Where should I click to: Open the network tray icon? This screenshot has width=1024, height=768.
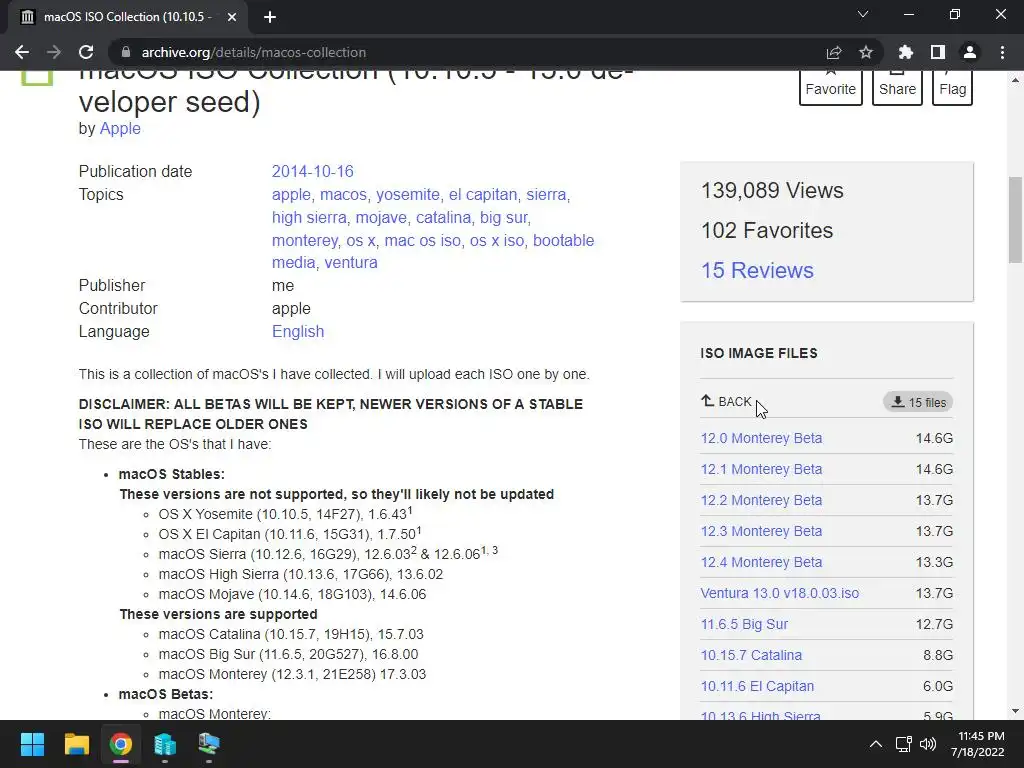[x=904, y=744]
